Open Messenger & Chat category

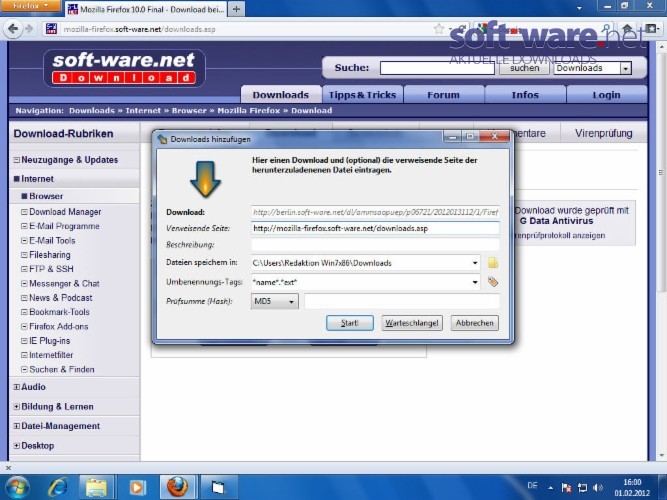pos(64,283)
